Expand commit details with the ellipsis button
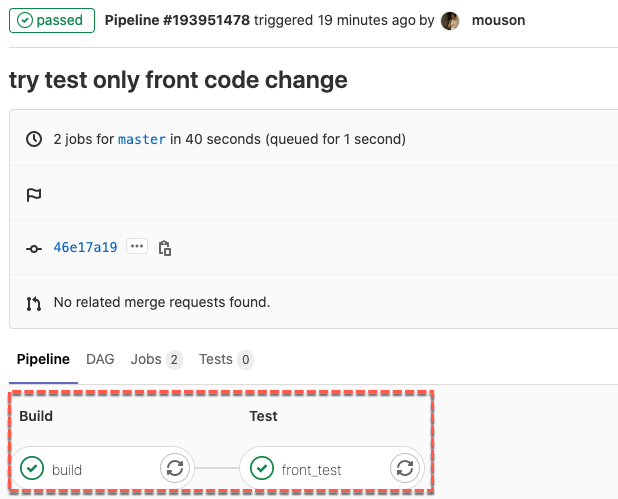Image resolution: width=618 pixels, height=499 pixels. 137,246
